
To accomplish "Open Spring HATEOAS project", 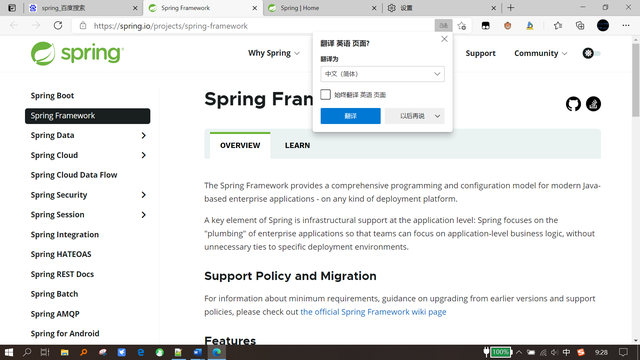I will click(x=61, y=254).
